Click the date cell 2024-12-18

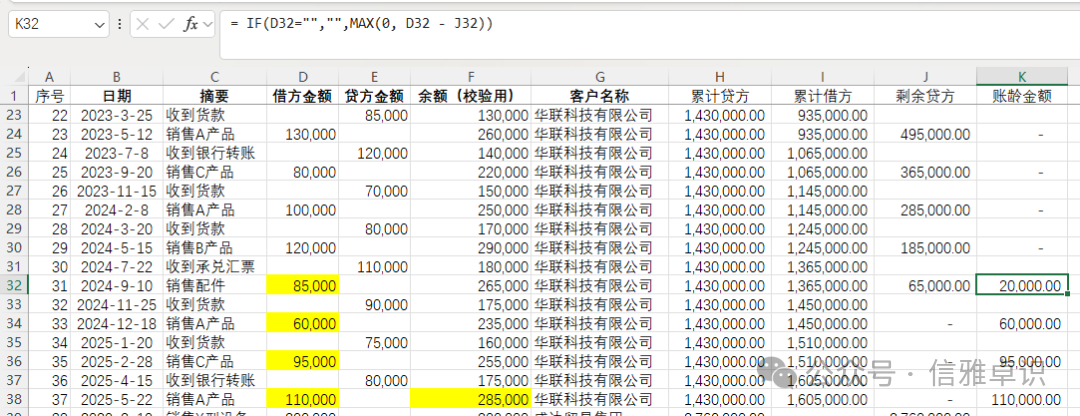pyautogui.click(x=116, y=323)
